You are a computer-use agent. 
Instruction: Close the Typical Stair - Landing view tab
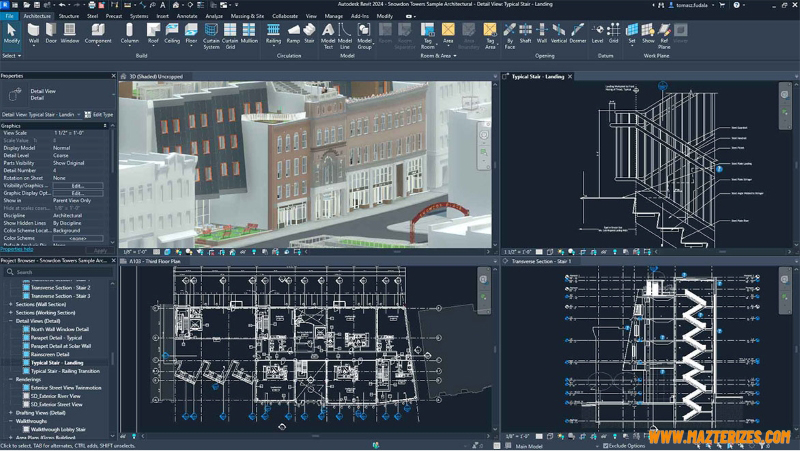click(570, 77)
